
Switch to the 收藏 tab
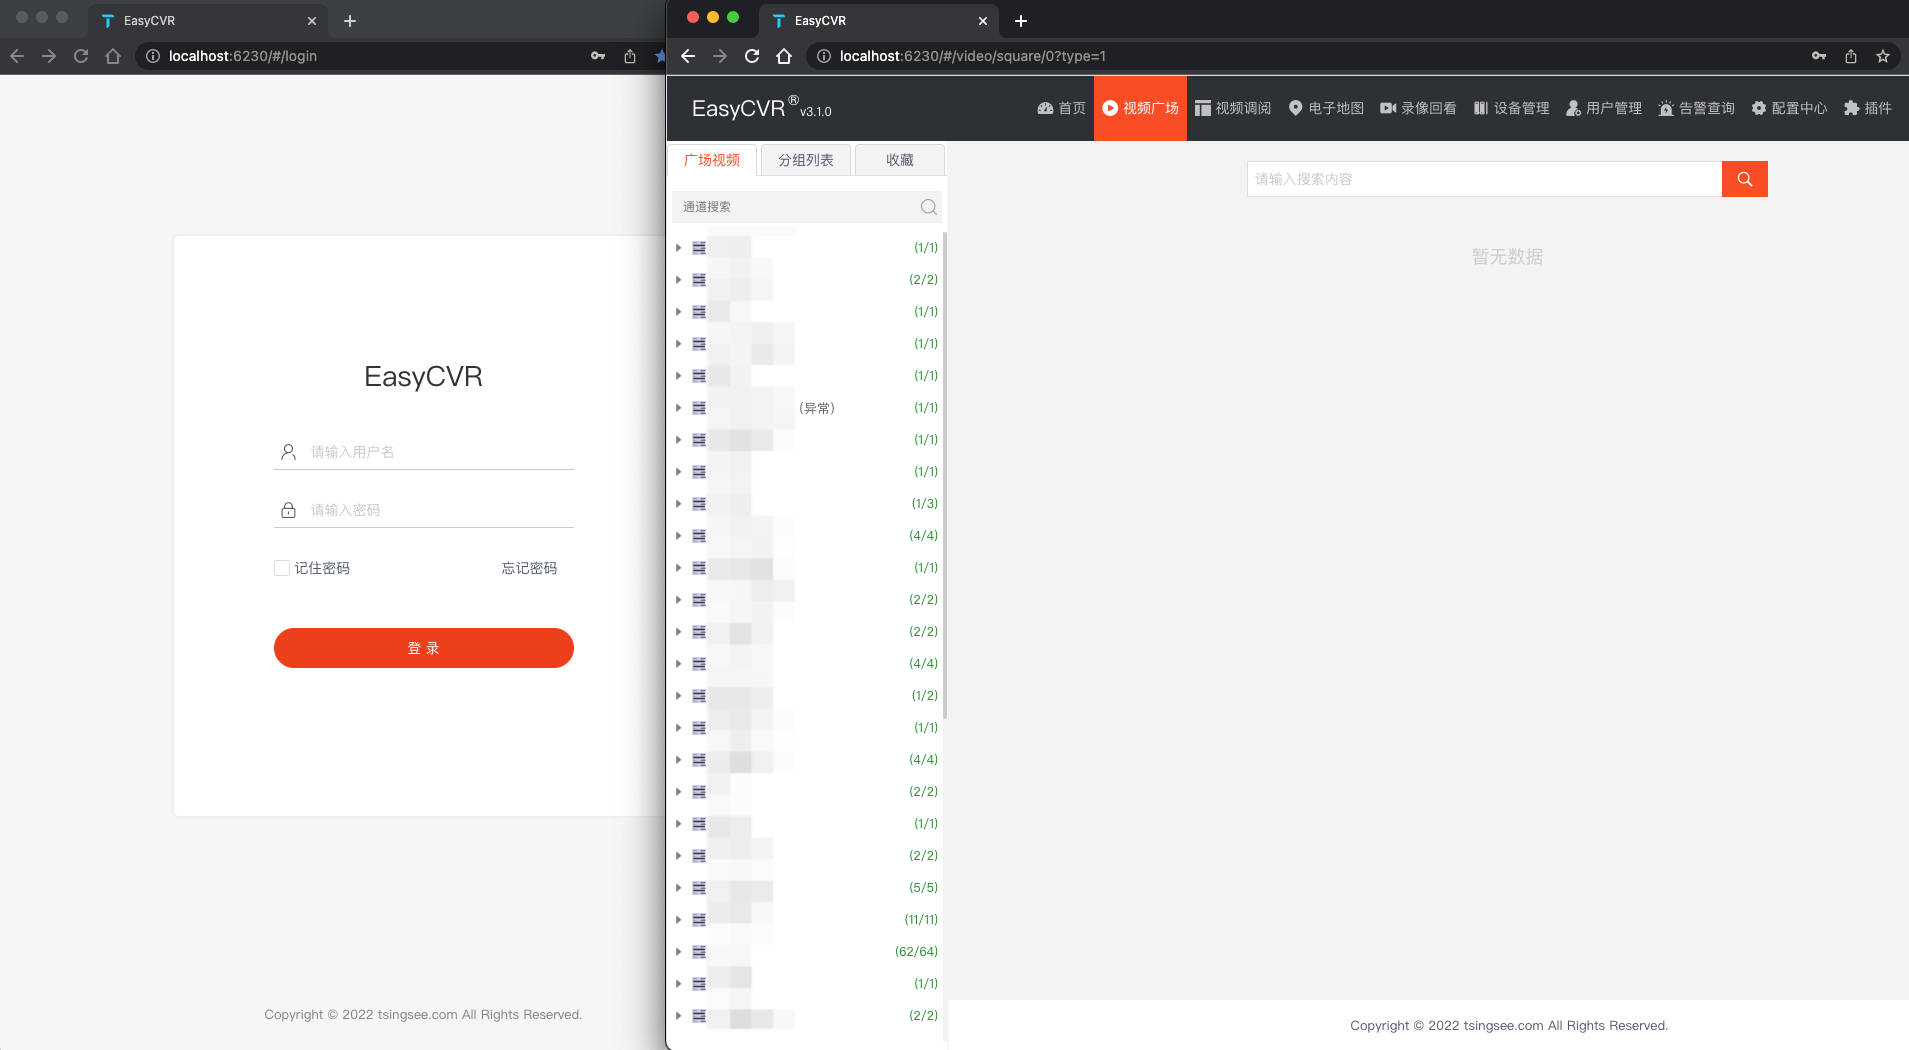[x=900, y=160]
